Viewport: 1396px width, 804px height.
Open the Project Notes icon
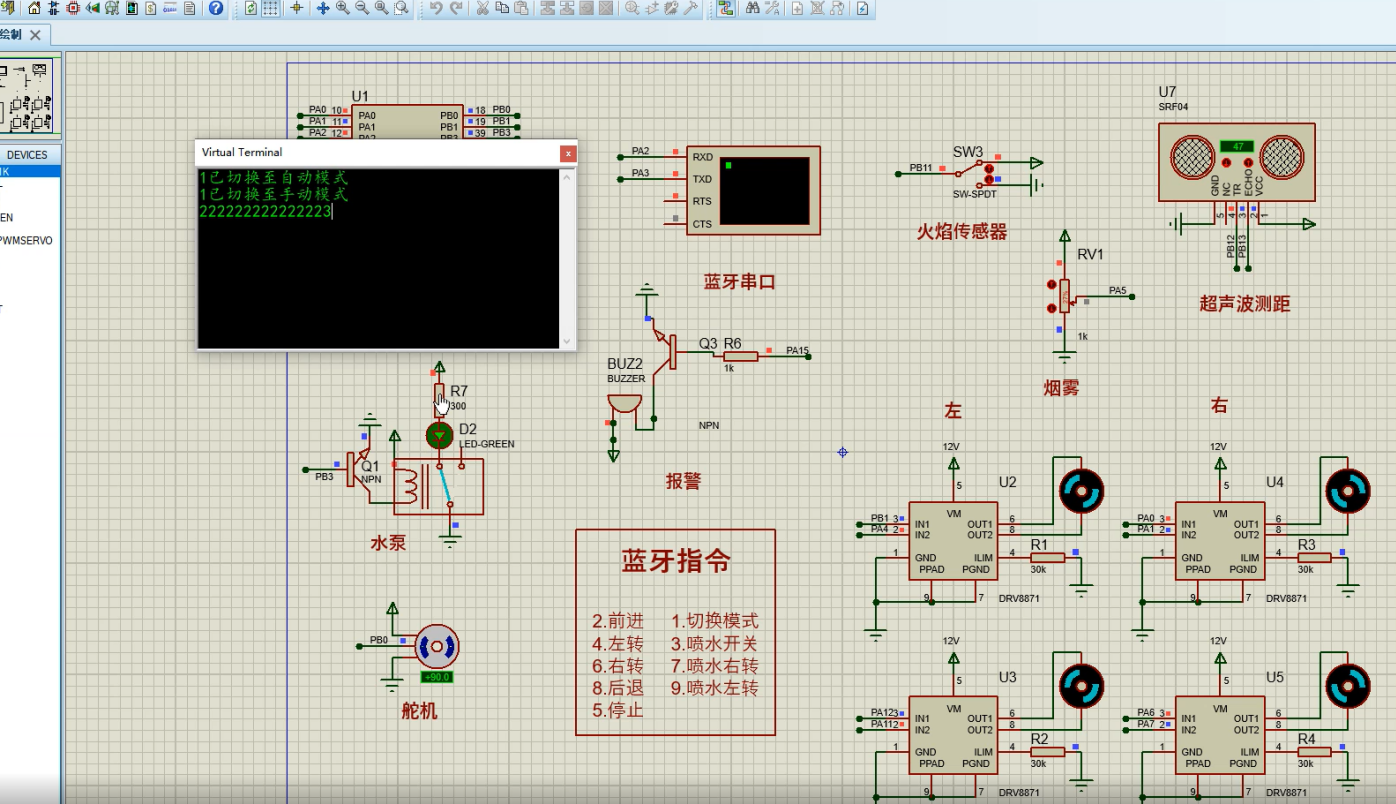click(x=189, y=8)
